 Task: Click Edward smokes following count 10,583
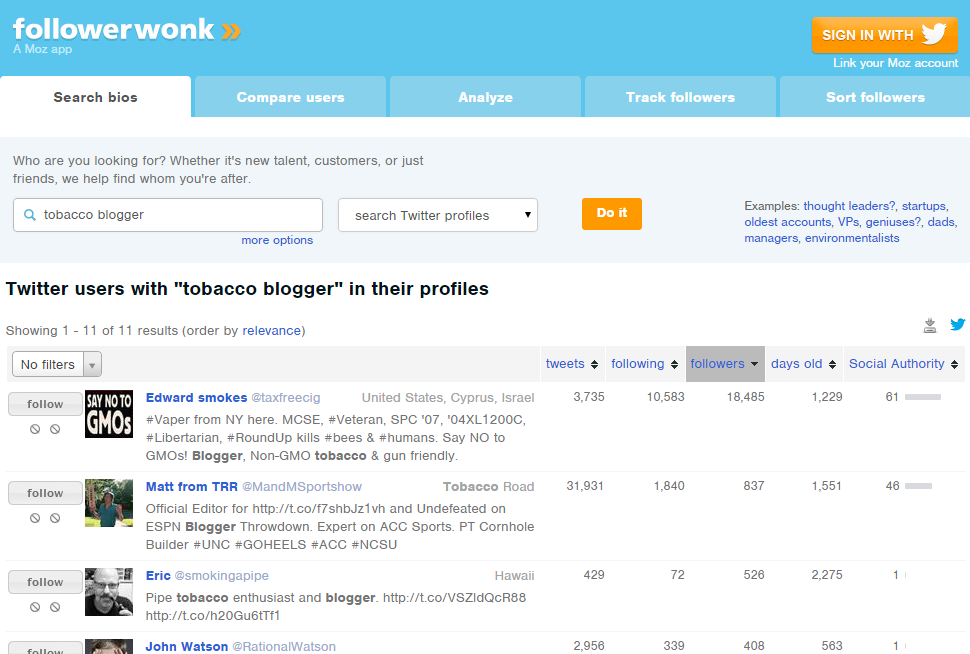(x=666, y=397)
